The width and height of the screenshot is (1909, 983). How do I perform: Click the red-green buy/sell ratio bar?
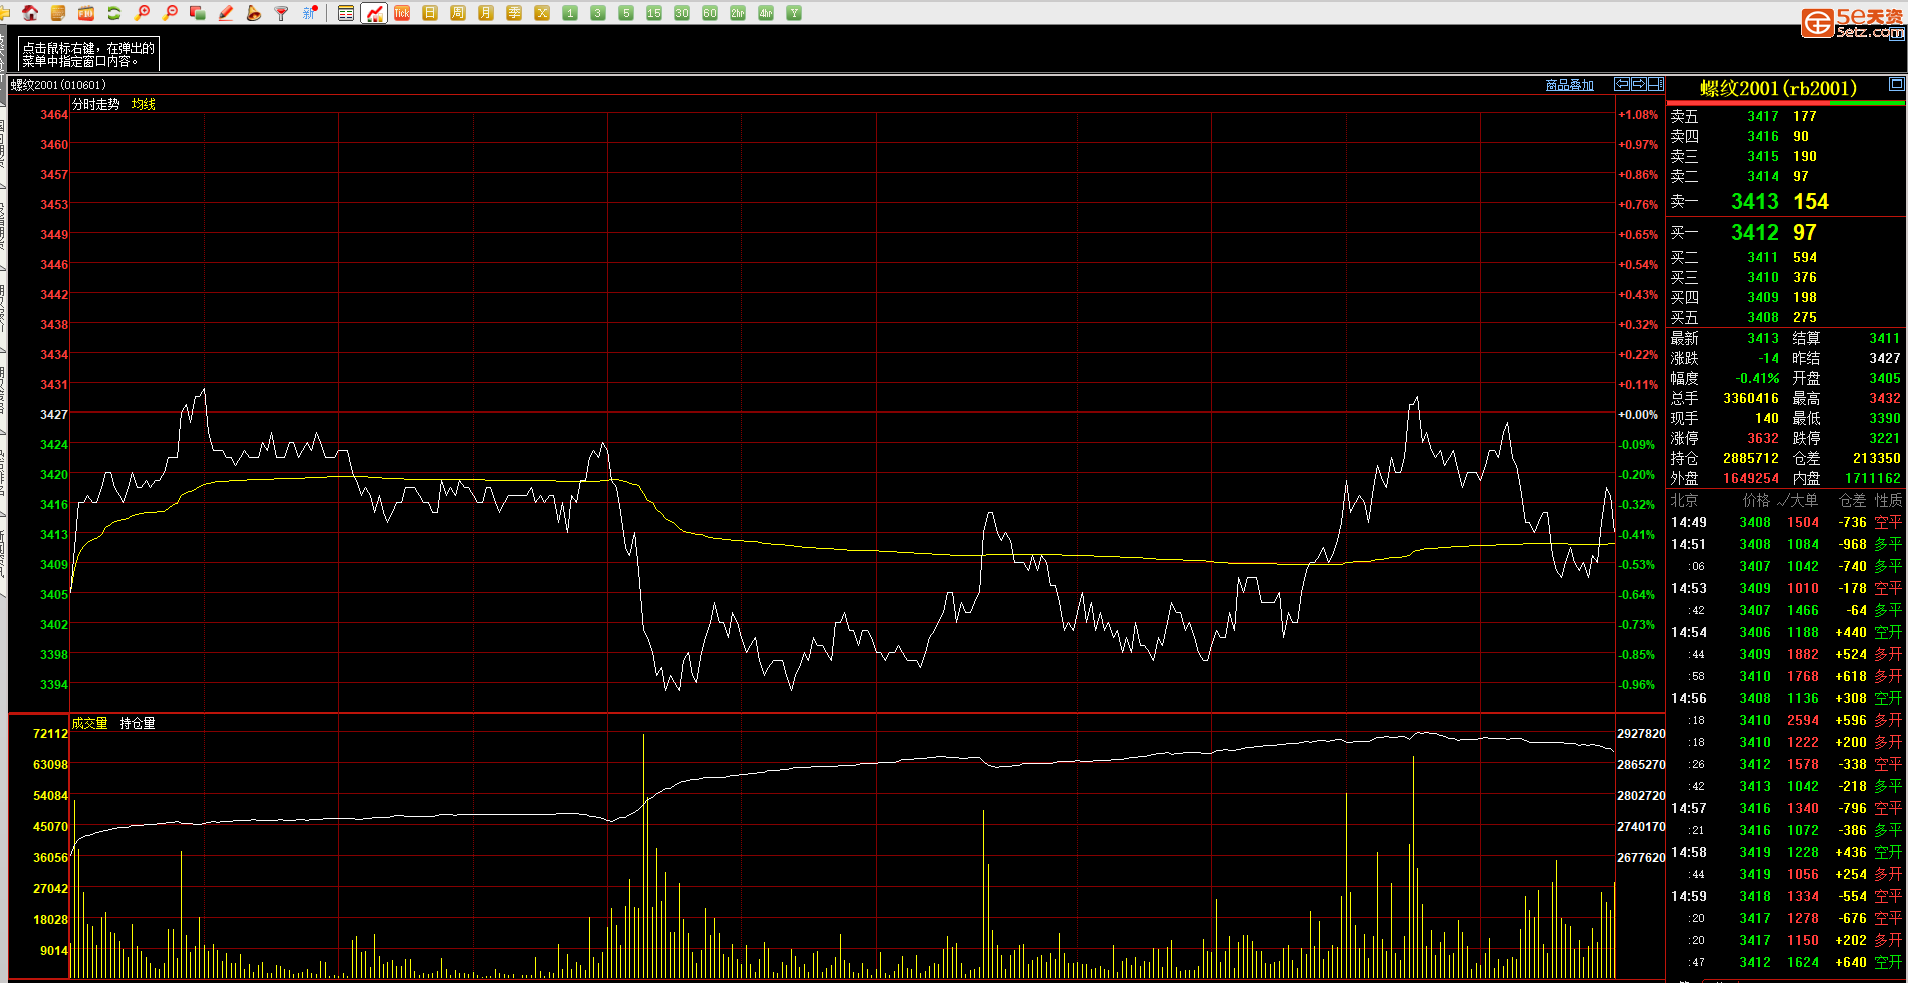pos(1785,103)
